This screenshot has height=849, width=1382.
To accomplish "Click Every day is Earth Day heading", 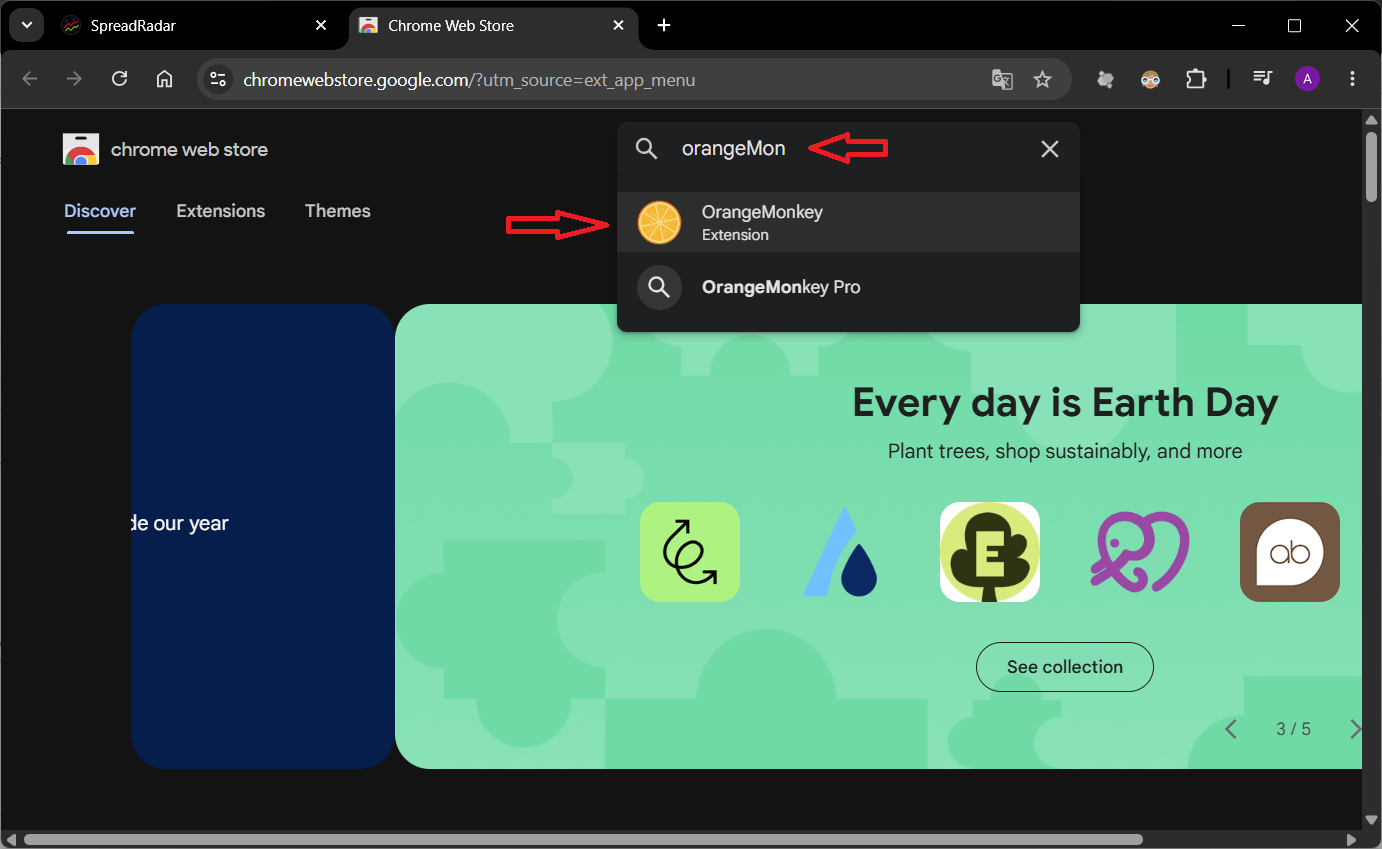I will [x=1065, y=403].
